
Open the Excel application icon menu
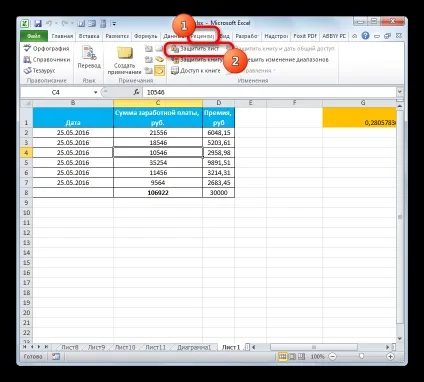point(25,24)
